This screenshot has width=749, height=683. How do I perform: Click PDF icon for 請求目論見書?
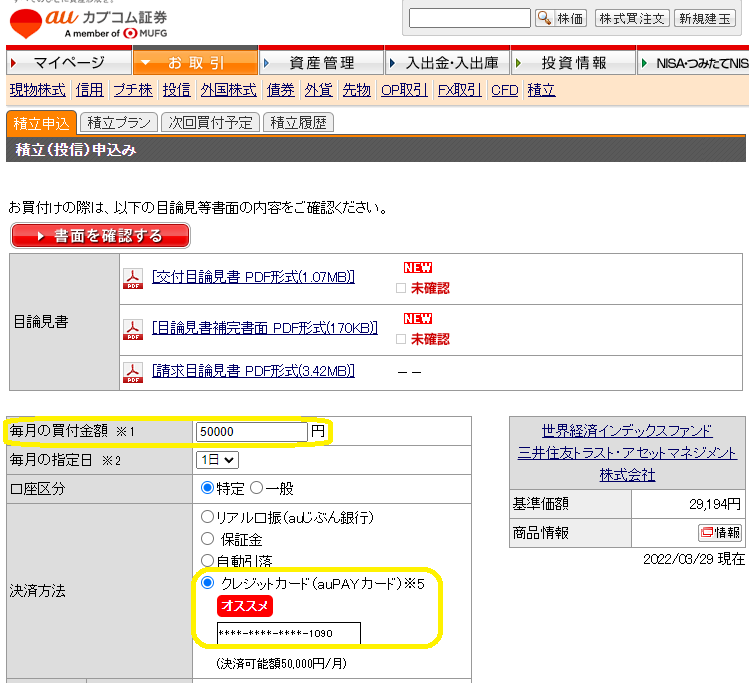tap(133, 373)
